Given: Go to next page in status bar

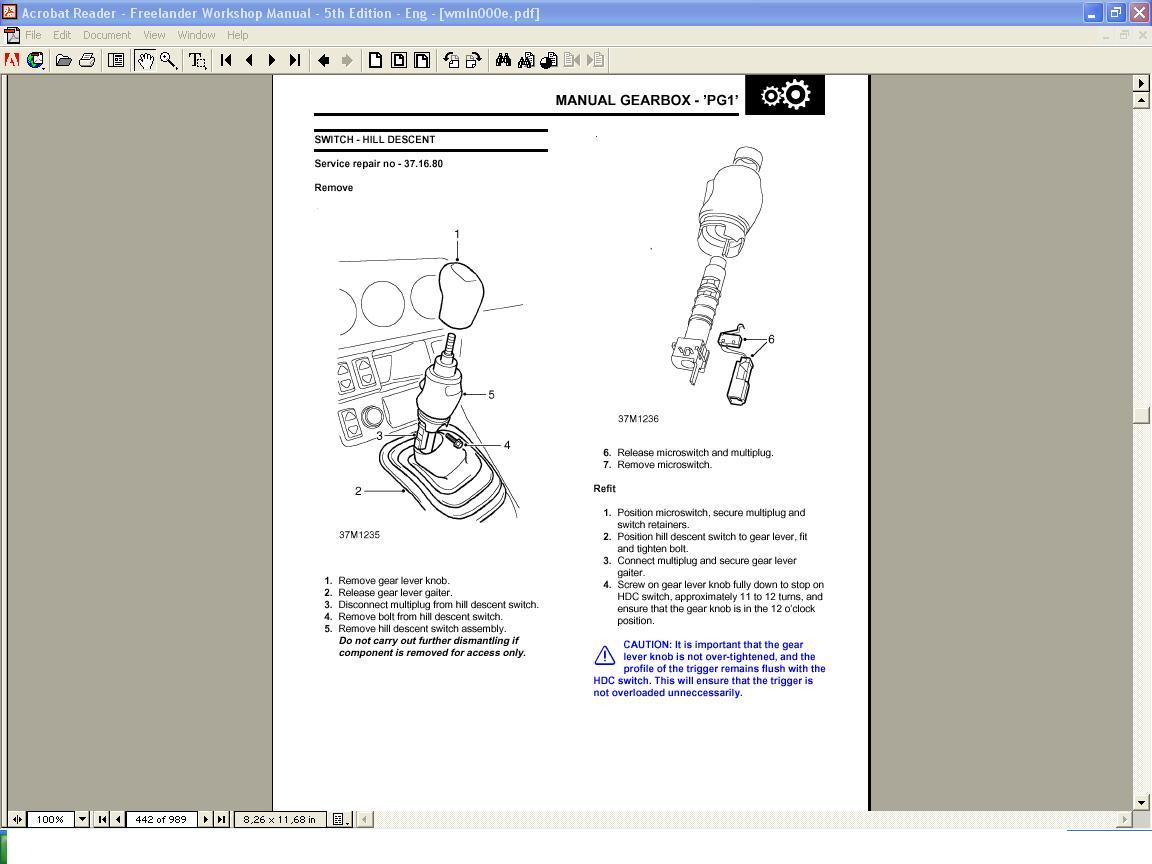Looking at the screenshot, I should click(x=206, y=819).
